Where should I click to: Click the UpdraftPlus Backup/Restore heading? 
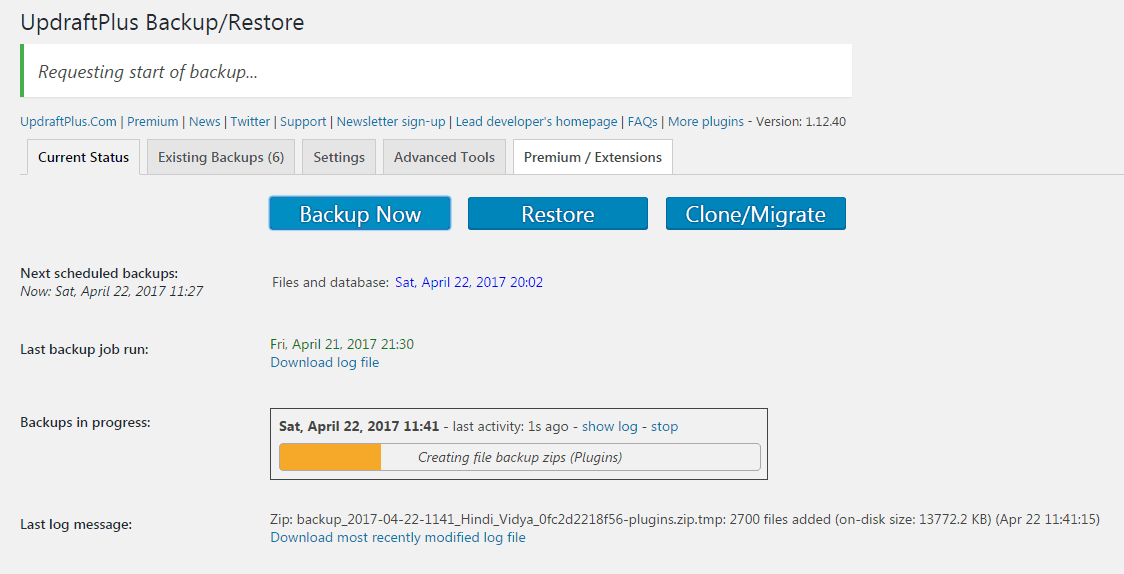(162, 22)
